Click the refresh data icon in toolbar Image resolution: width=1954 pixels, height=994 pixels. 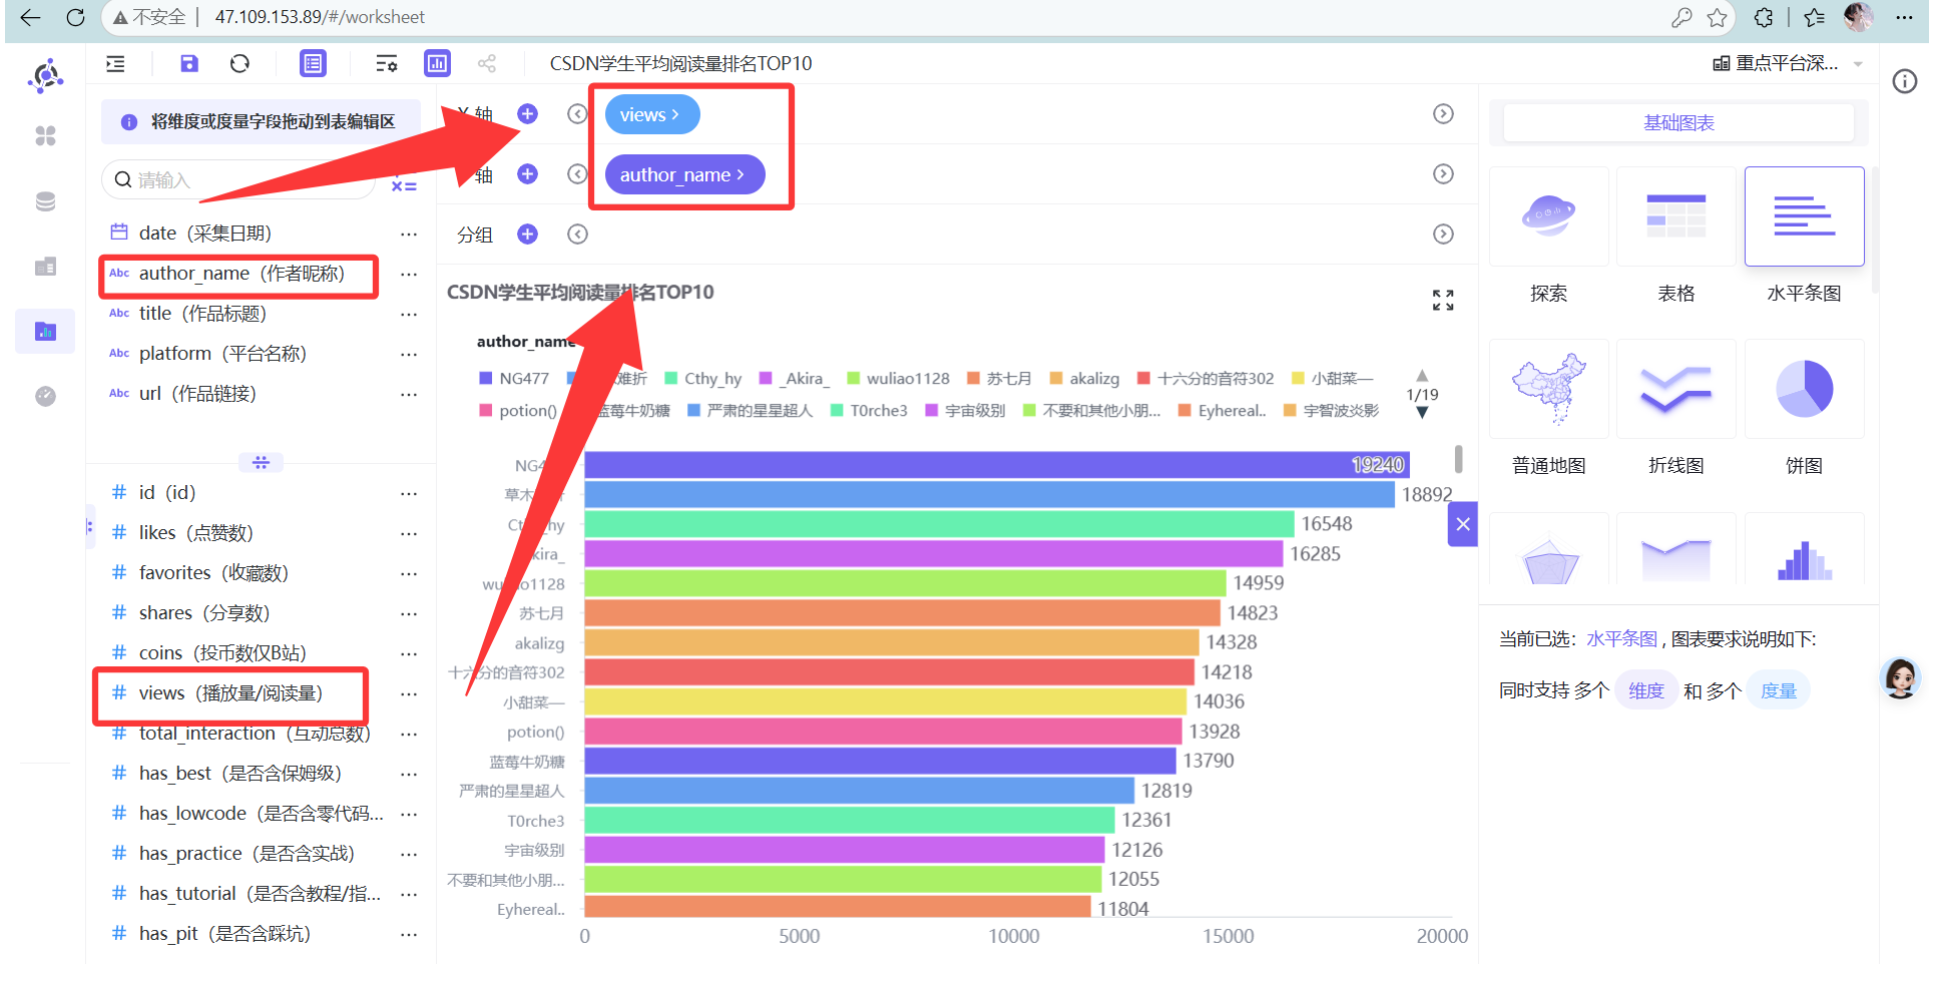pyautogui.click(x=240, y=64)
